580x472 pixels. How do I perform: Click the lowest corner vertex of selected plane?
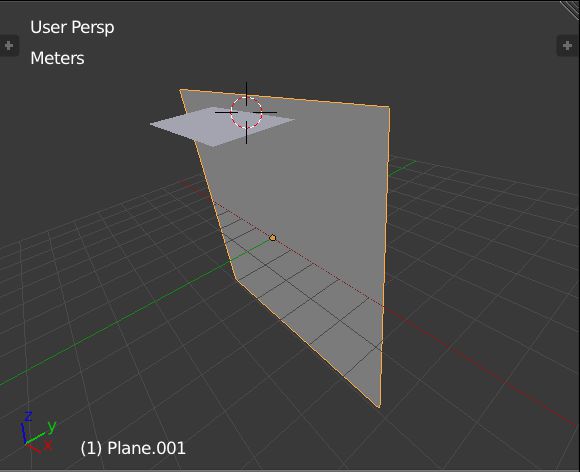coord(380,407)
